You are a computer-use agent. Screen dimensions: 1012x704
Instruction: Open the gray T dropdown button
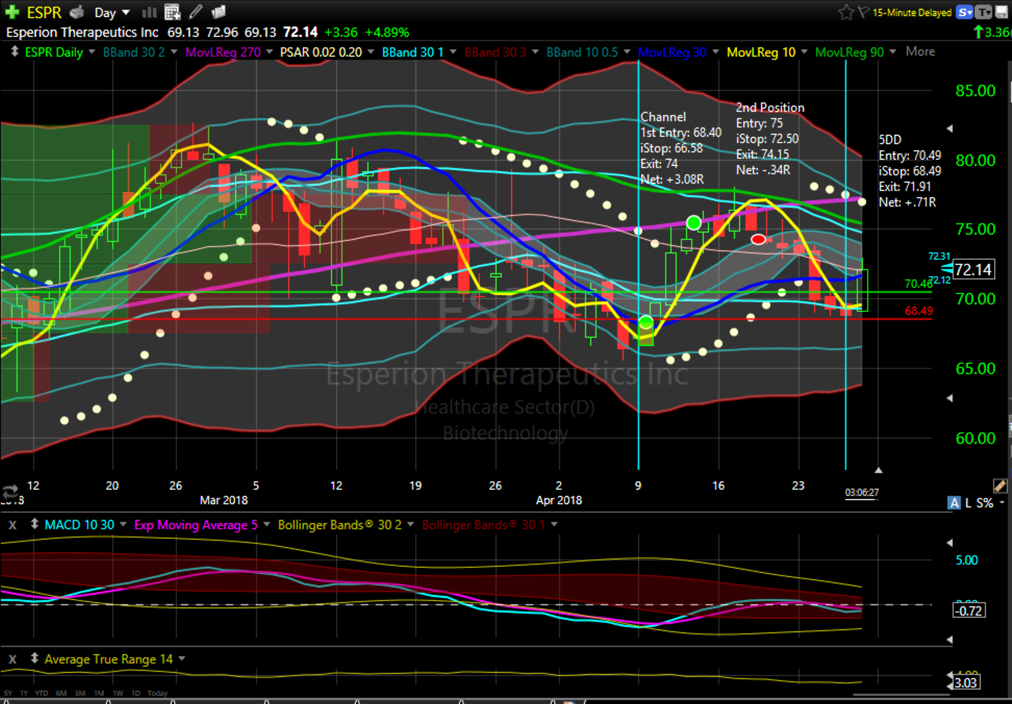click(x=984, y=12)
